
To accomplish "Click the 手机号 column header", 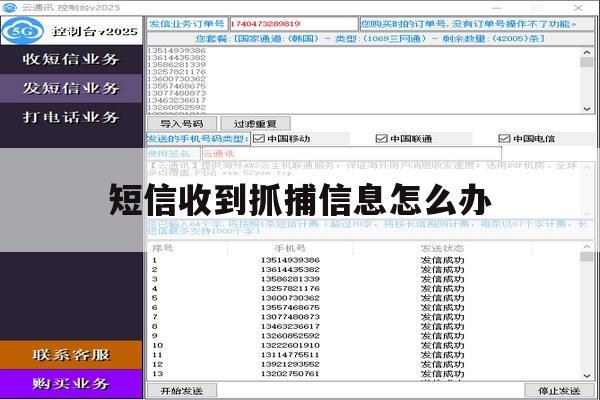I will click(290, 248).
